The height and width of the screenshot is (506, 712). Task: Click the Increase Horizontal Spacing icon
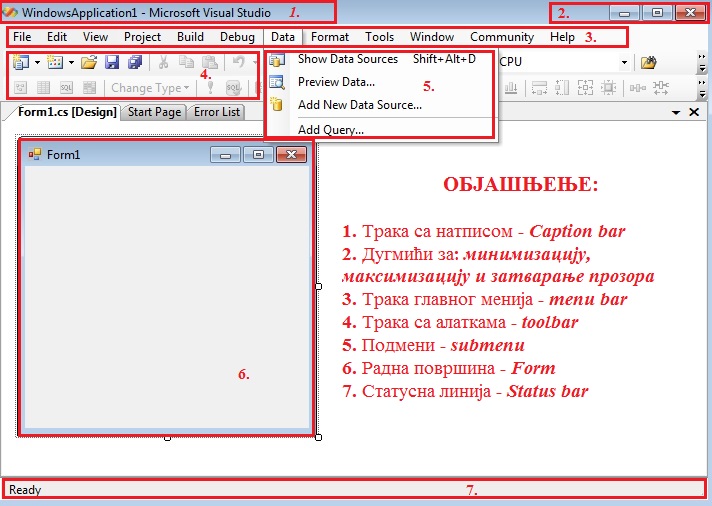661,88
